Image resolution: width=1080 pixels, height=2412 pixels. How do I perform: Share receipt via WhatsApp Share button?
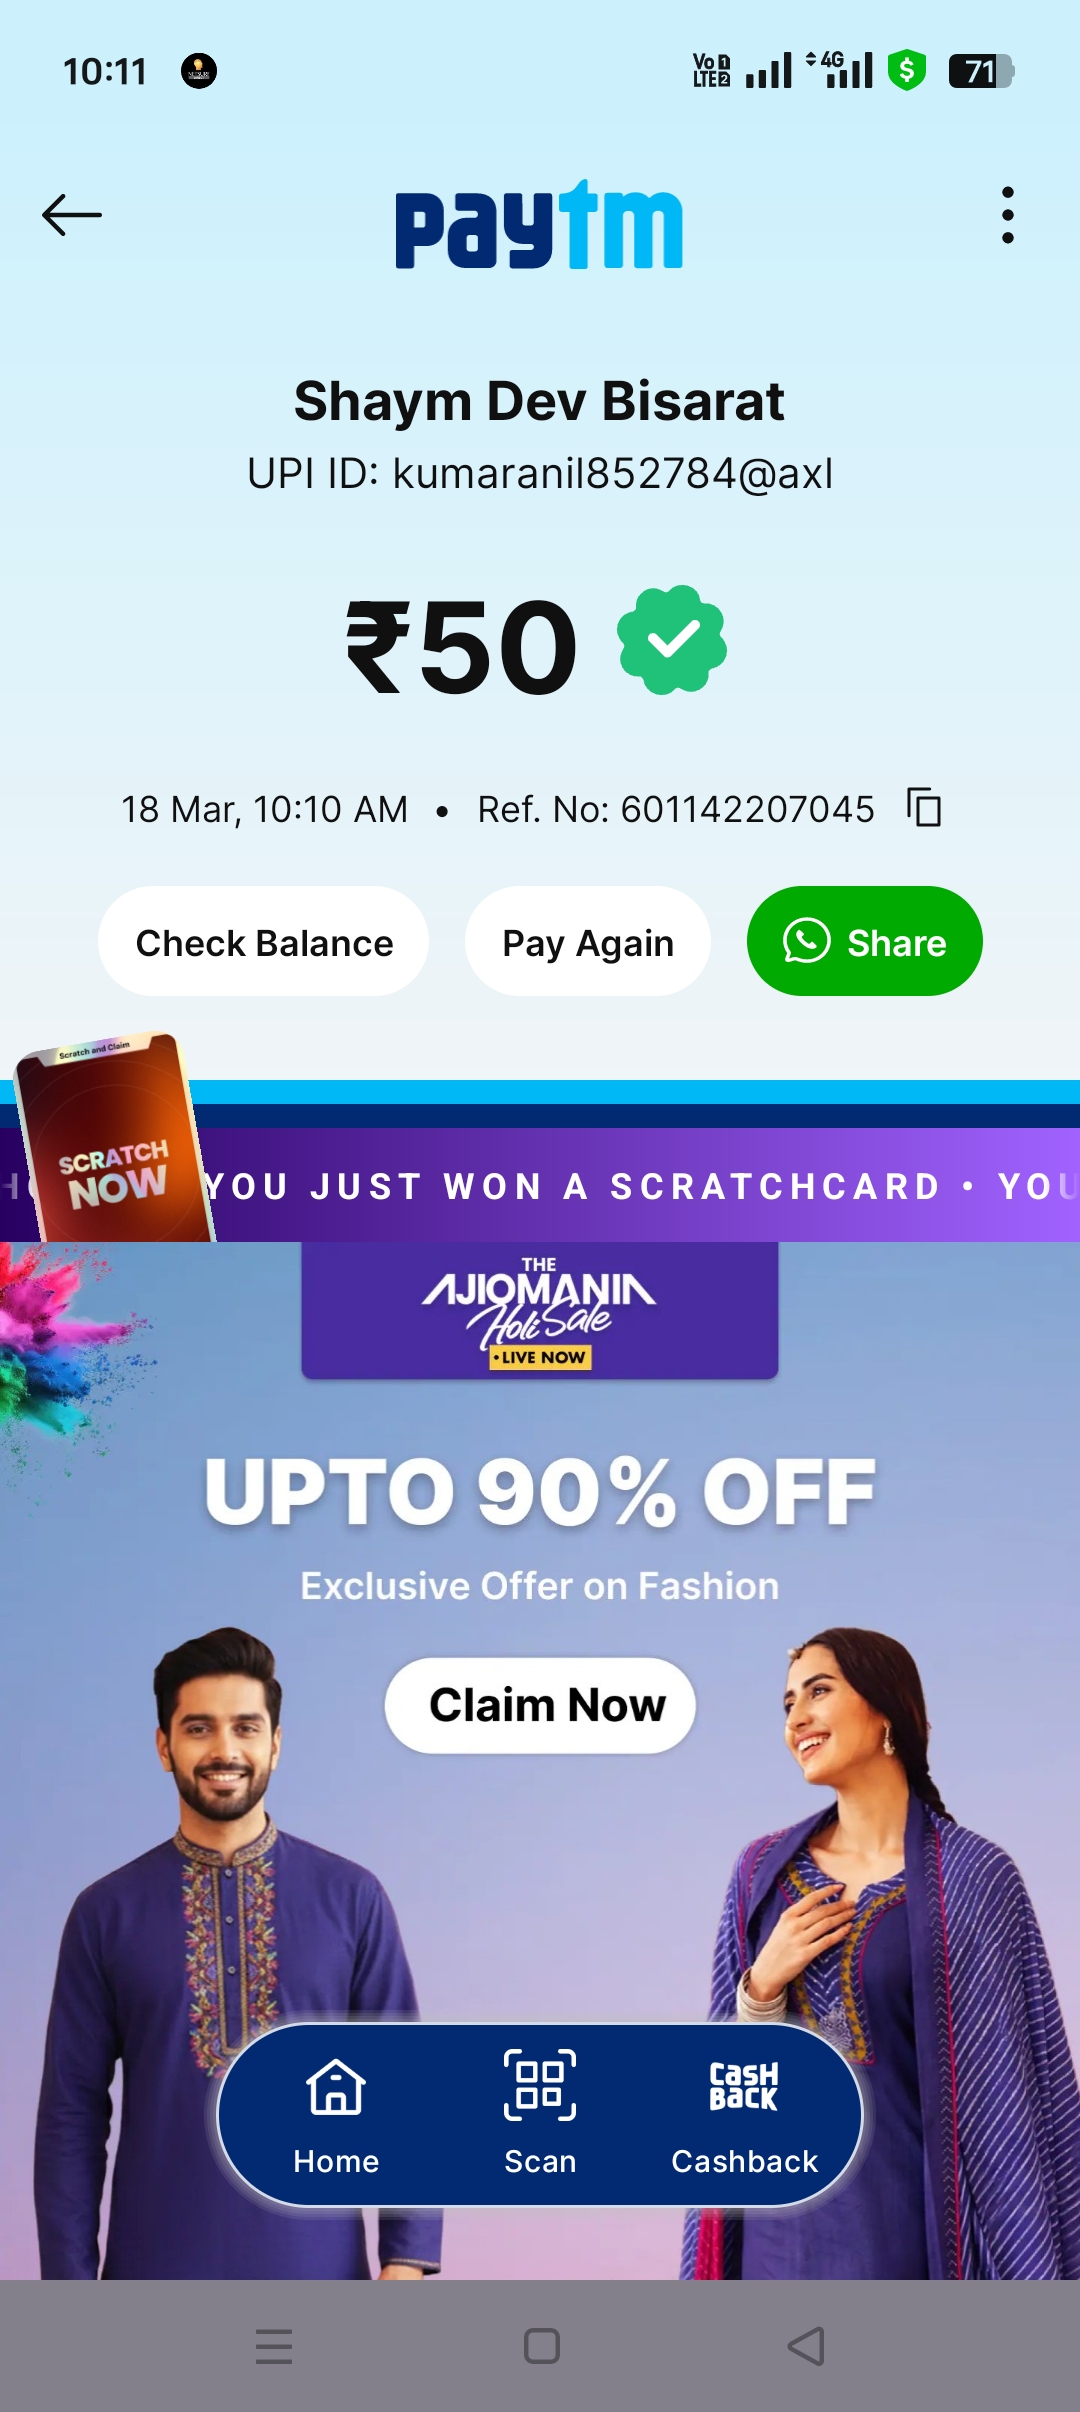coord(865,942)
